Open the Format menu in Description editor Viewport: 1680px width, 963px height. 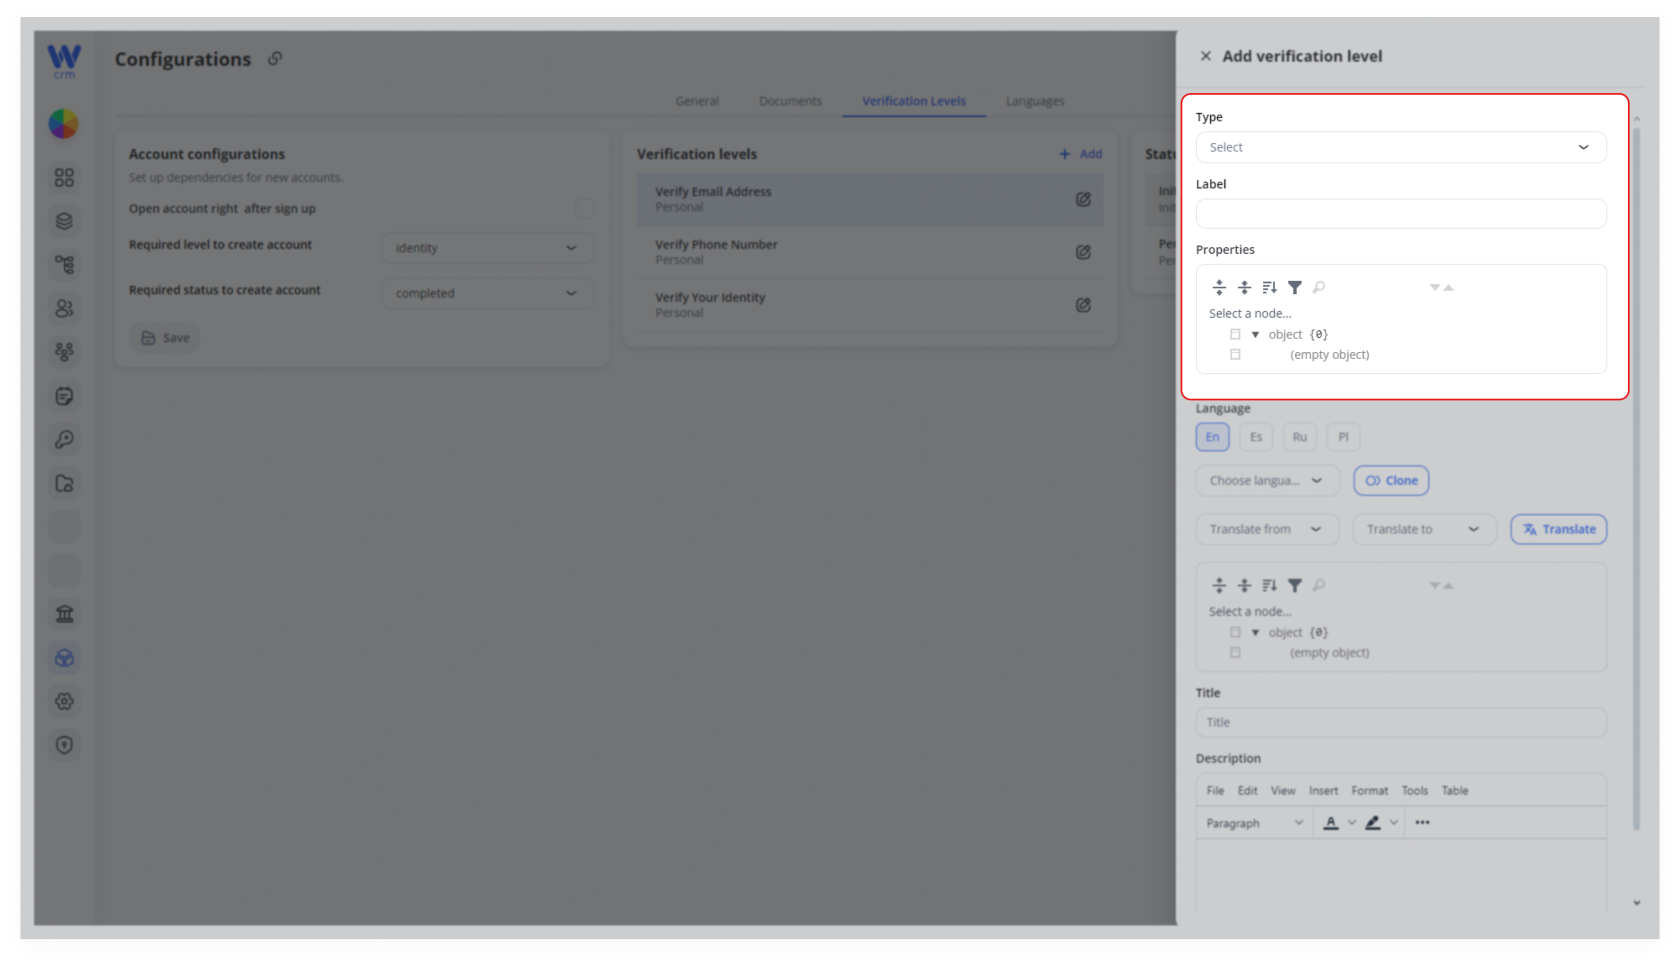point(1369,790)
